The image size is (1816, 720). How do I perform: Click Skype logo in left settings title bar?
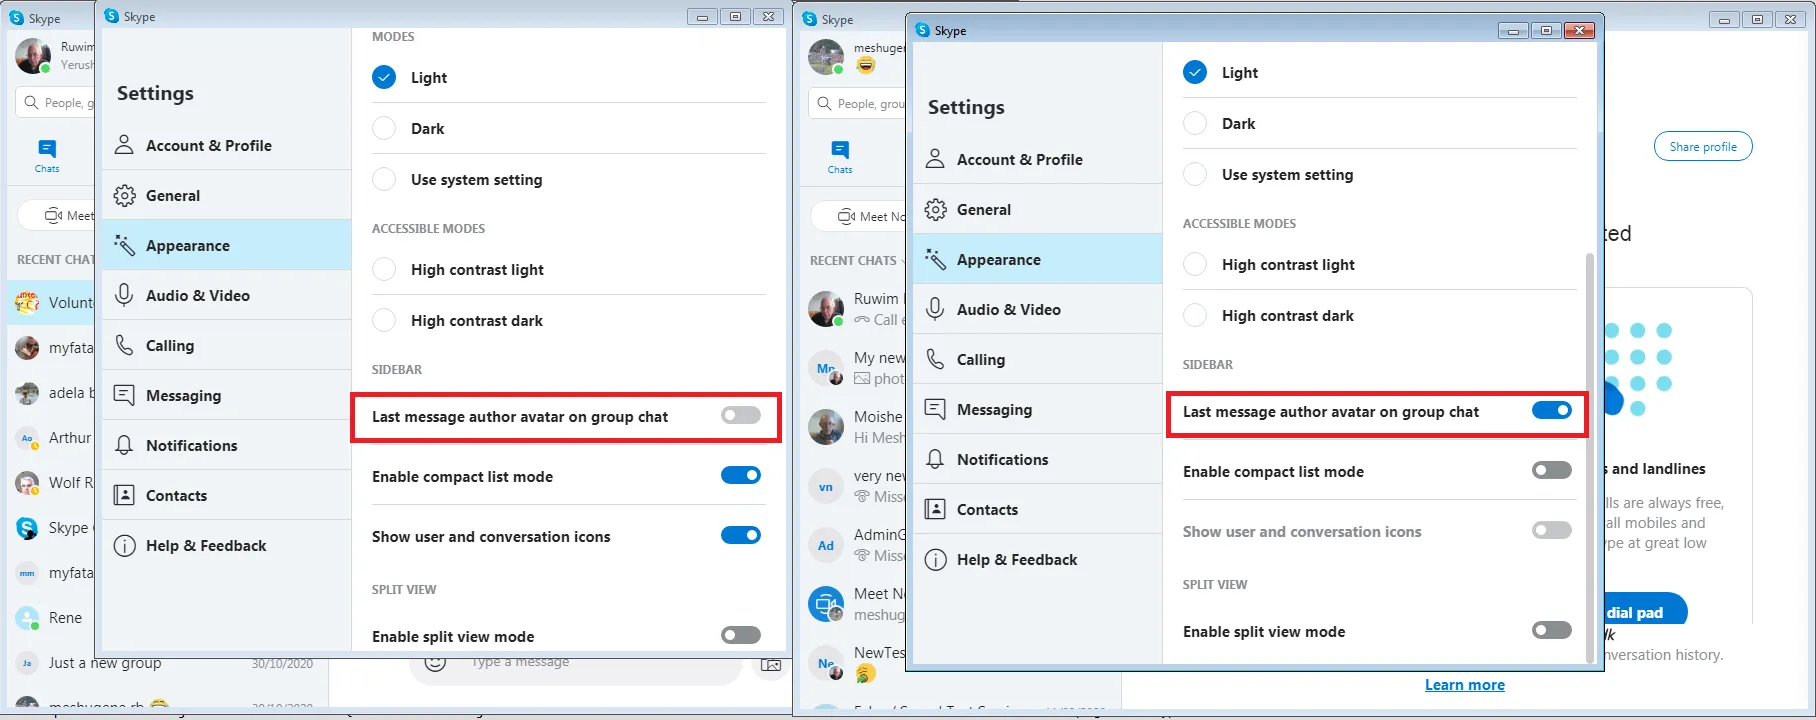pyautogui.click(x=111, y=16)
